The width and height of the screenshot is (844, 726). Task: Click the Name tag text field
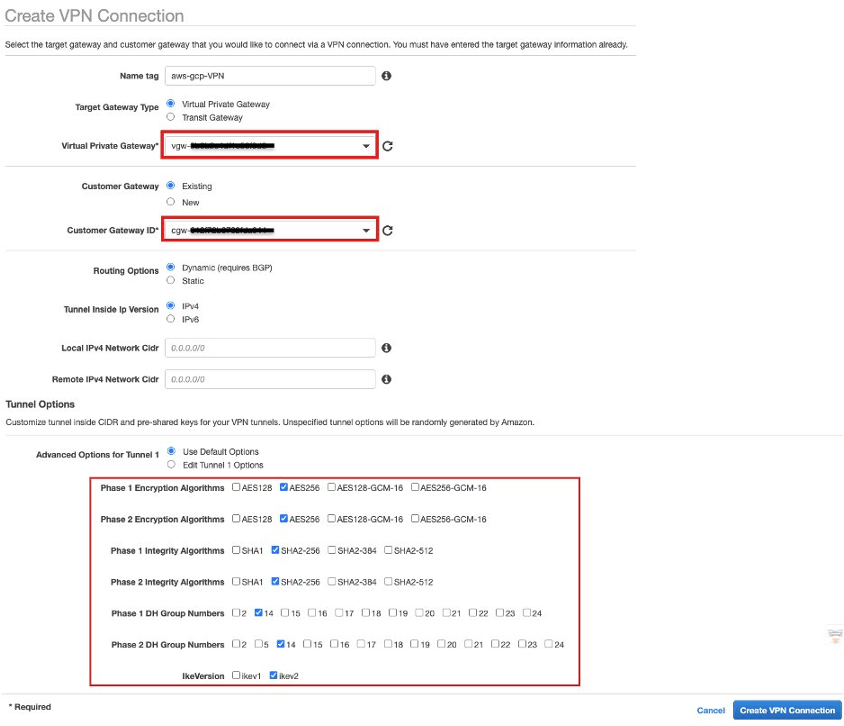click(270, 76)
